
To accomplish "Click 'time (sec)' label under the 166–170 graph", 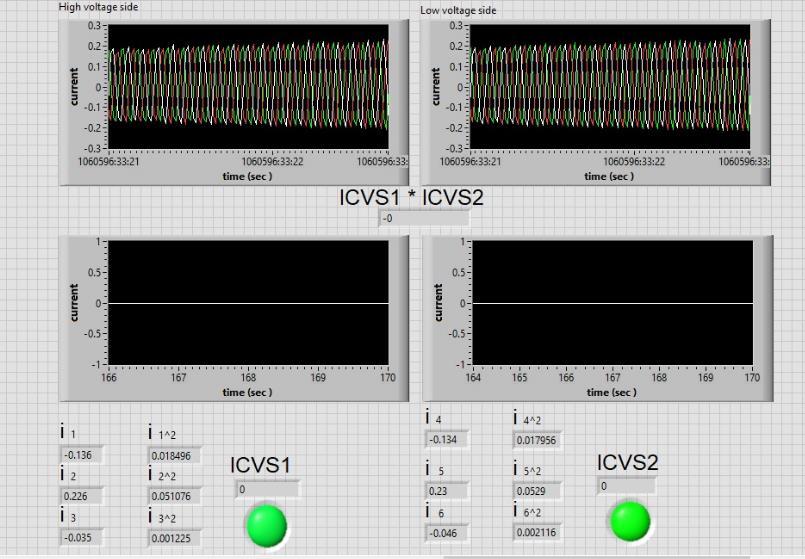I will pyautogui.click(x=247, y=392).
